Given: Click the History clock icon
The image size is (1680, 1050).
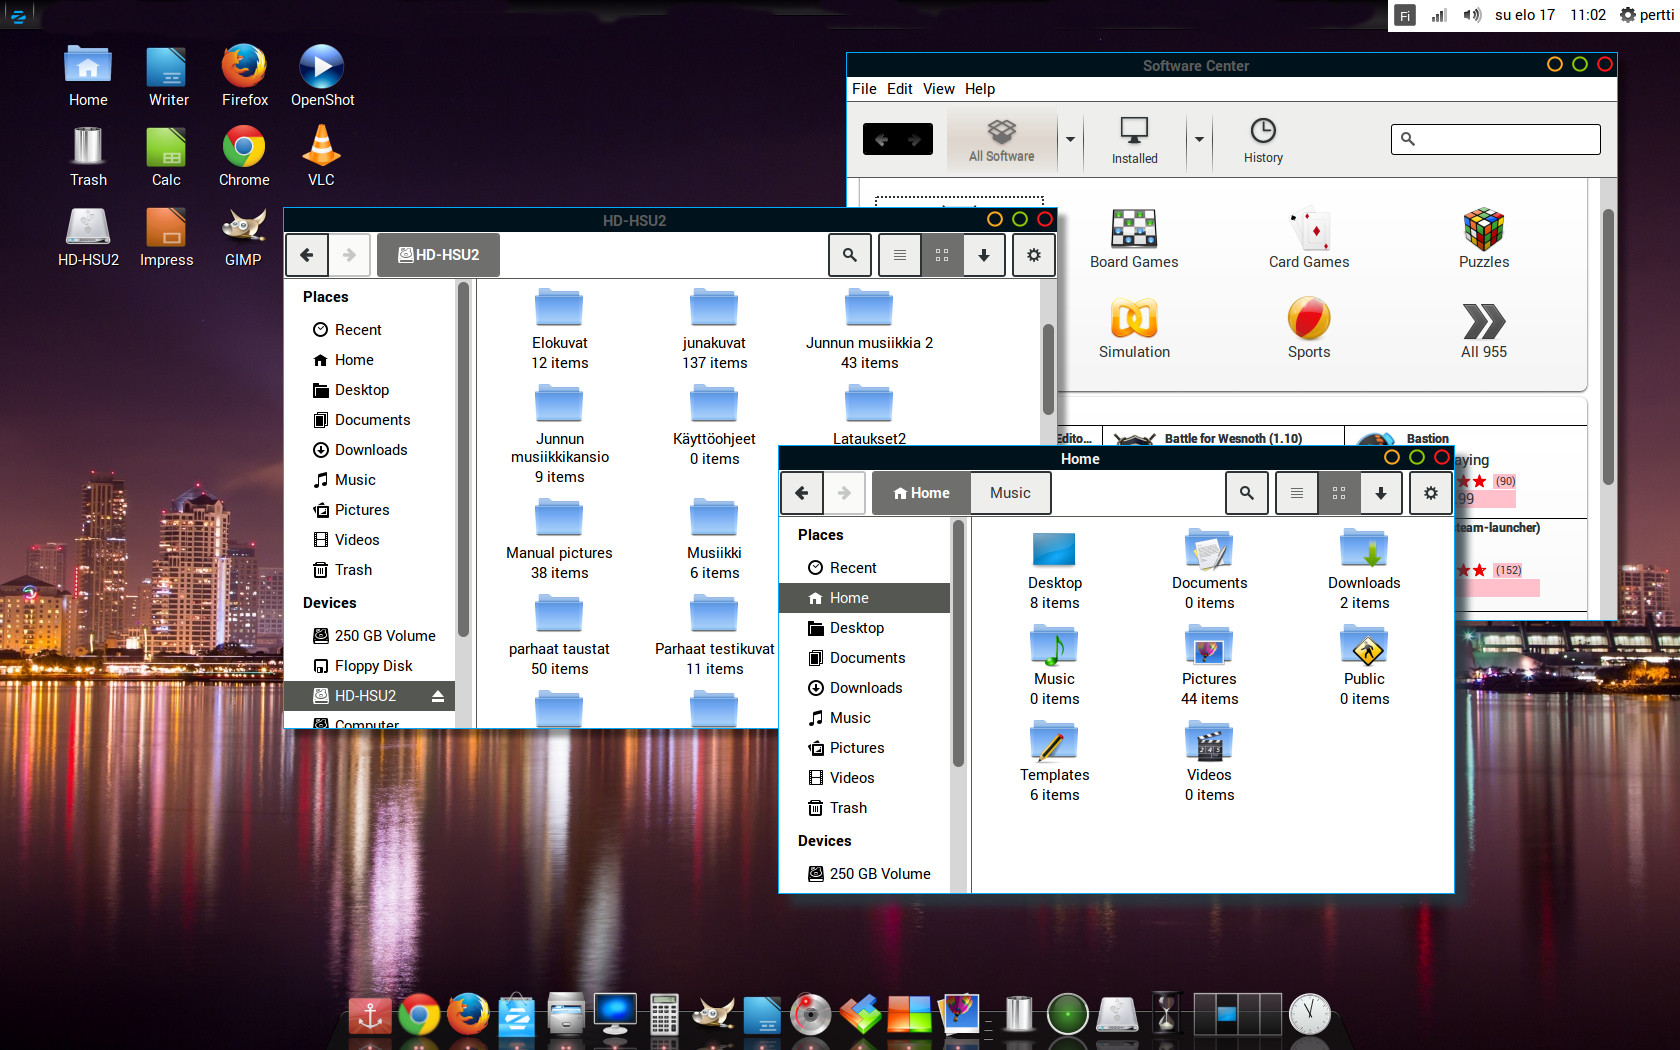Looking at the screenshot, I should [1263, 132].
